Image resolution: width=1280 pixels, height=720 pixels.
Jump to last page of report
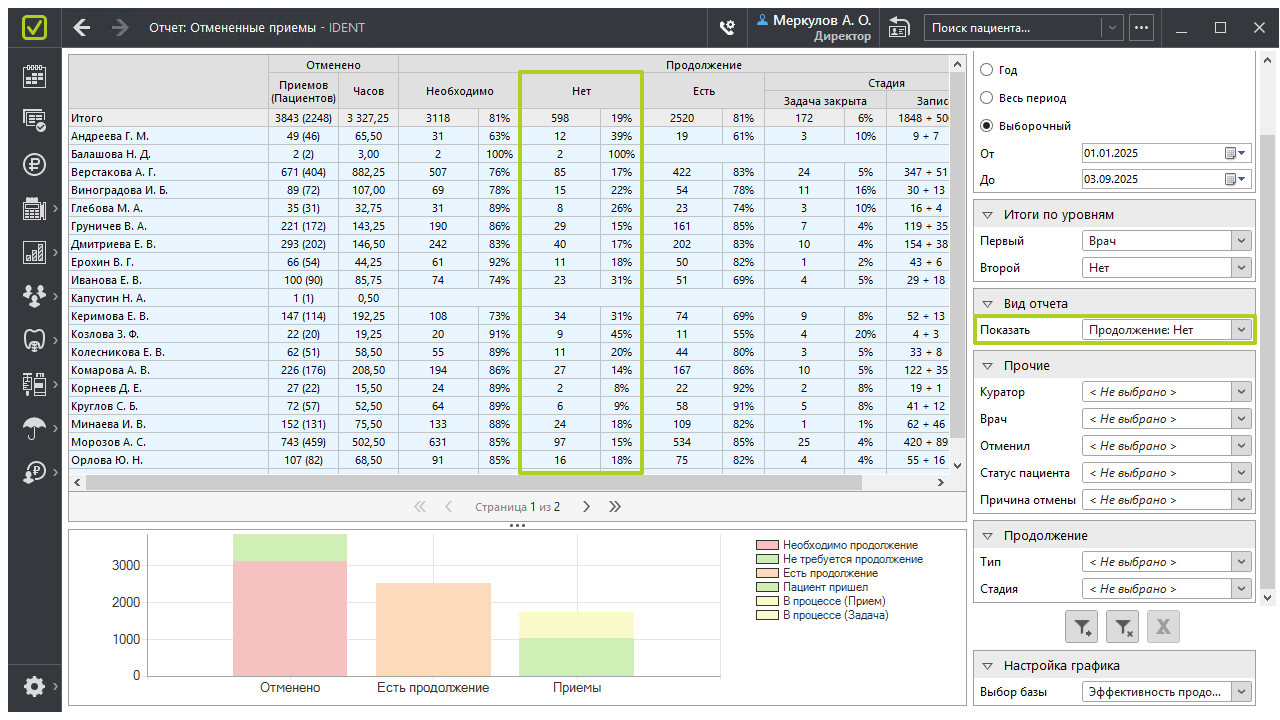pos(615,507)
